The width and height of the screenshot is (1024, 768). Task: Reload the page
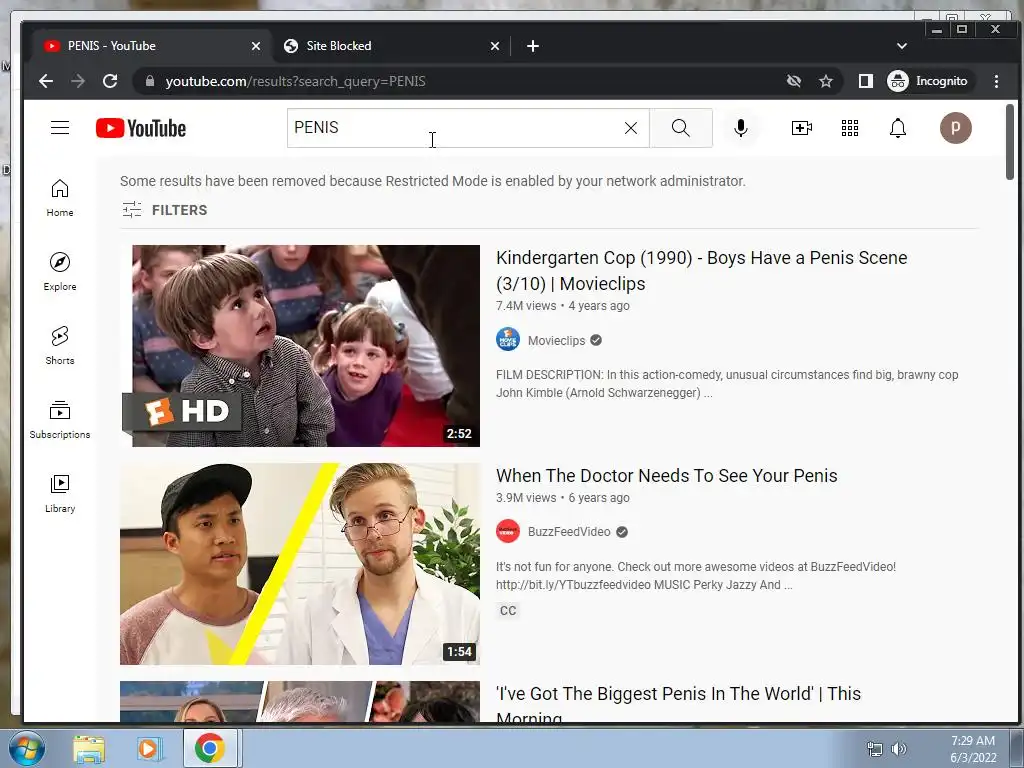pyautogui.click(x=110, y=81)
